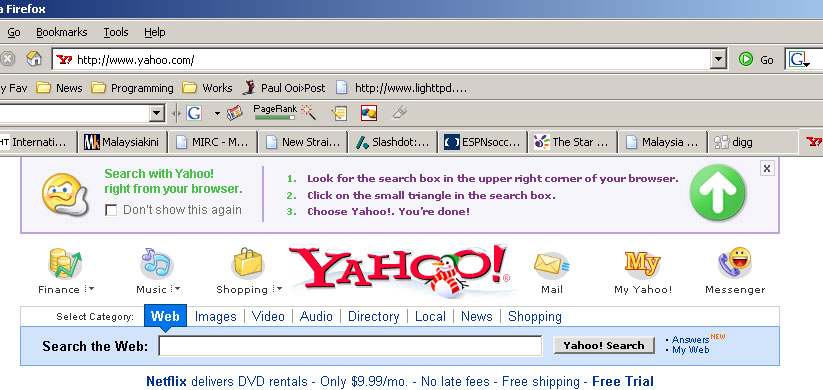Click the PageRank indicator bar
The image size is (823, 390).
click(x=275, y=117)
